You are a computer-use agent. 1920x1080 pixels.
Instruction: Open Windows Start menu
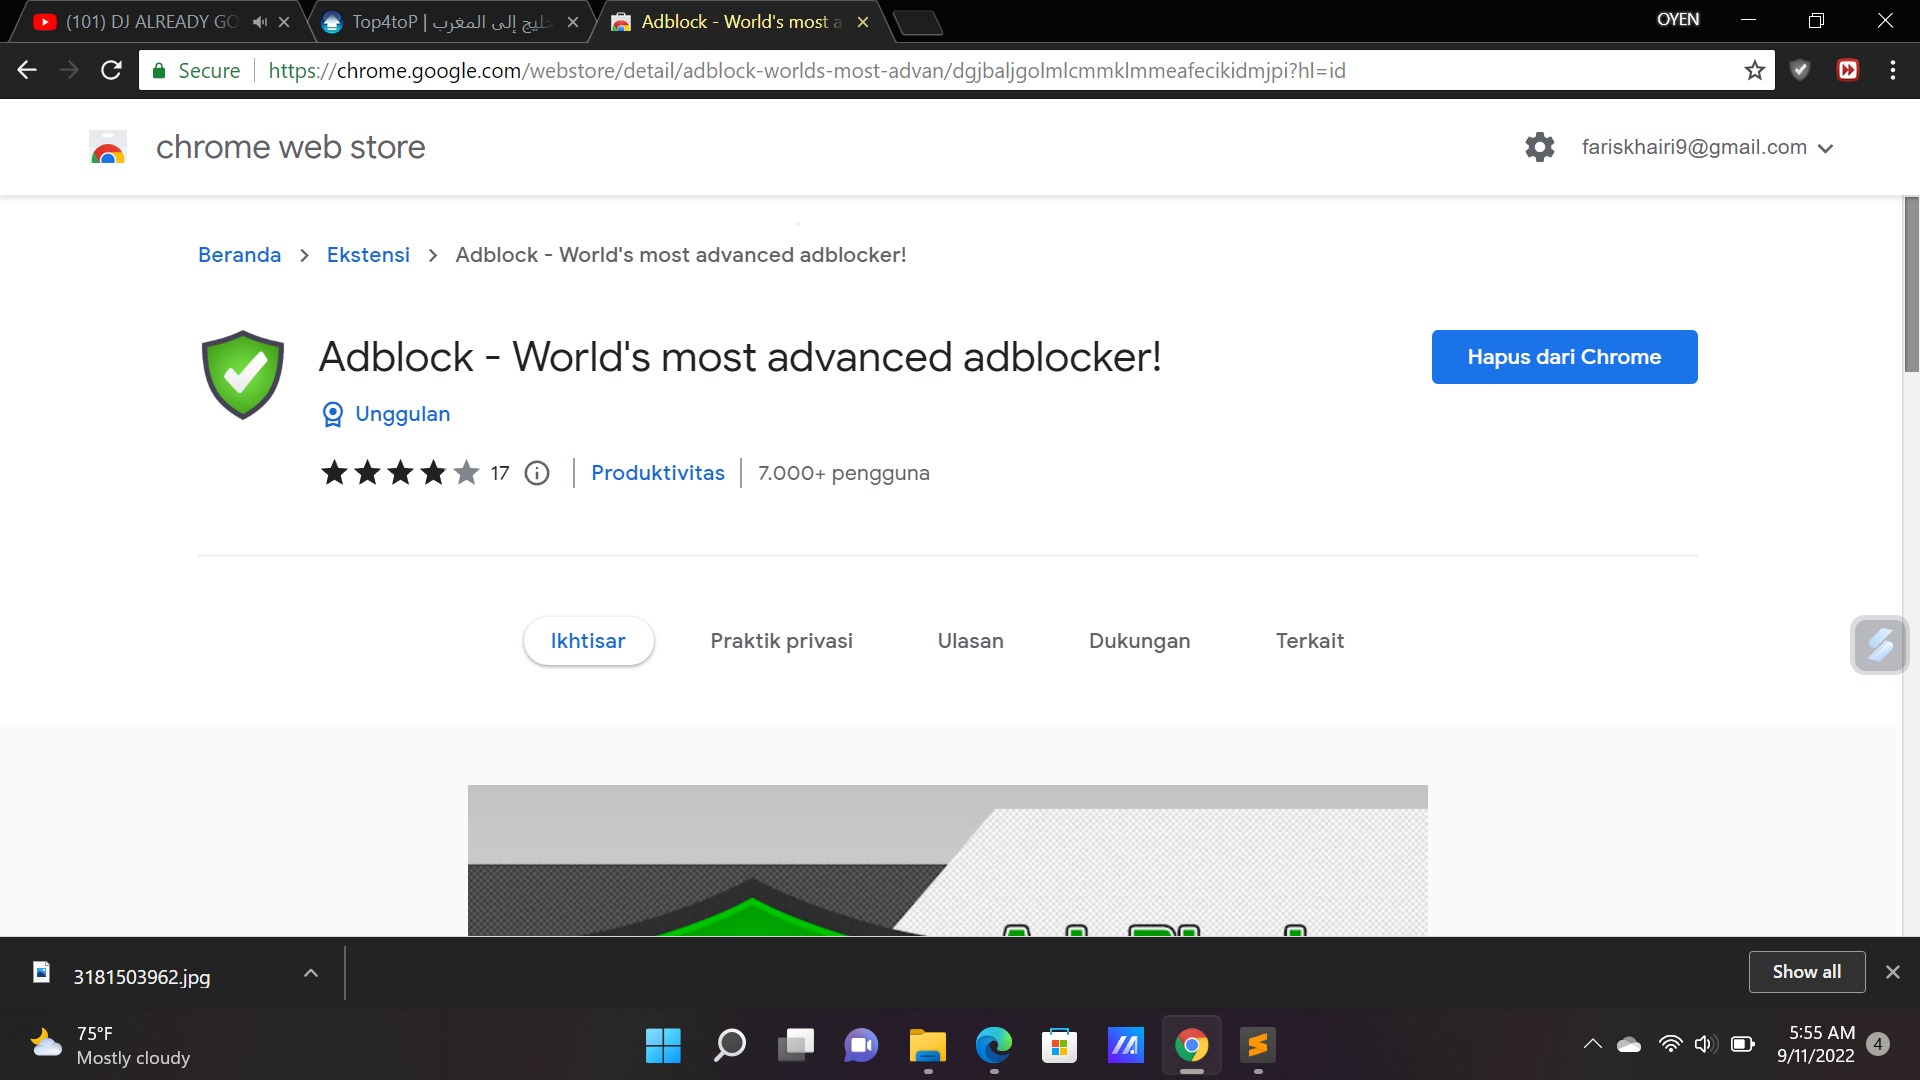(662, 1046)
